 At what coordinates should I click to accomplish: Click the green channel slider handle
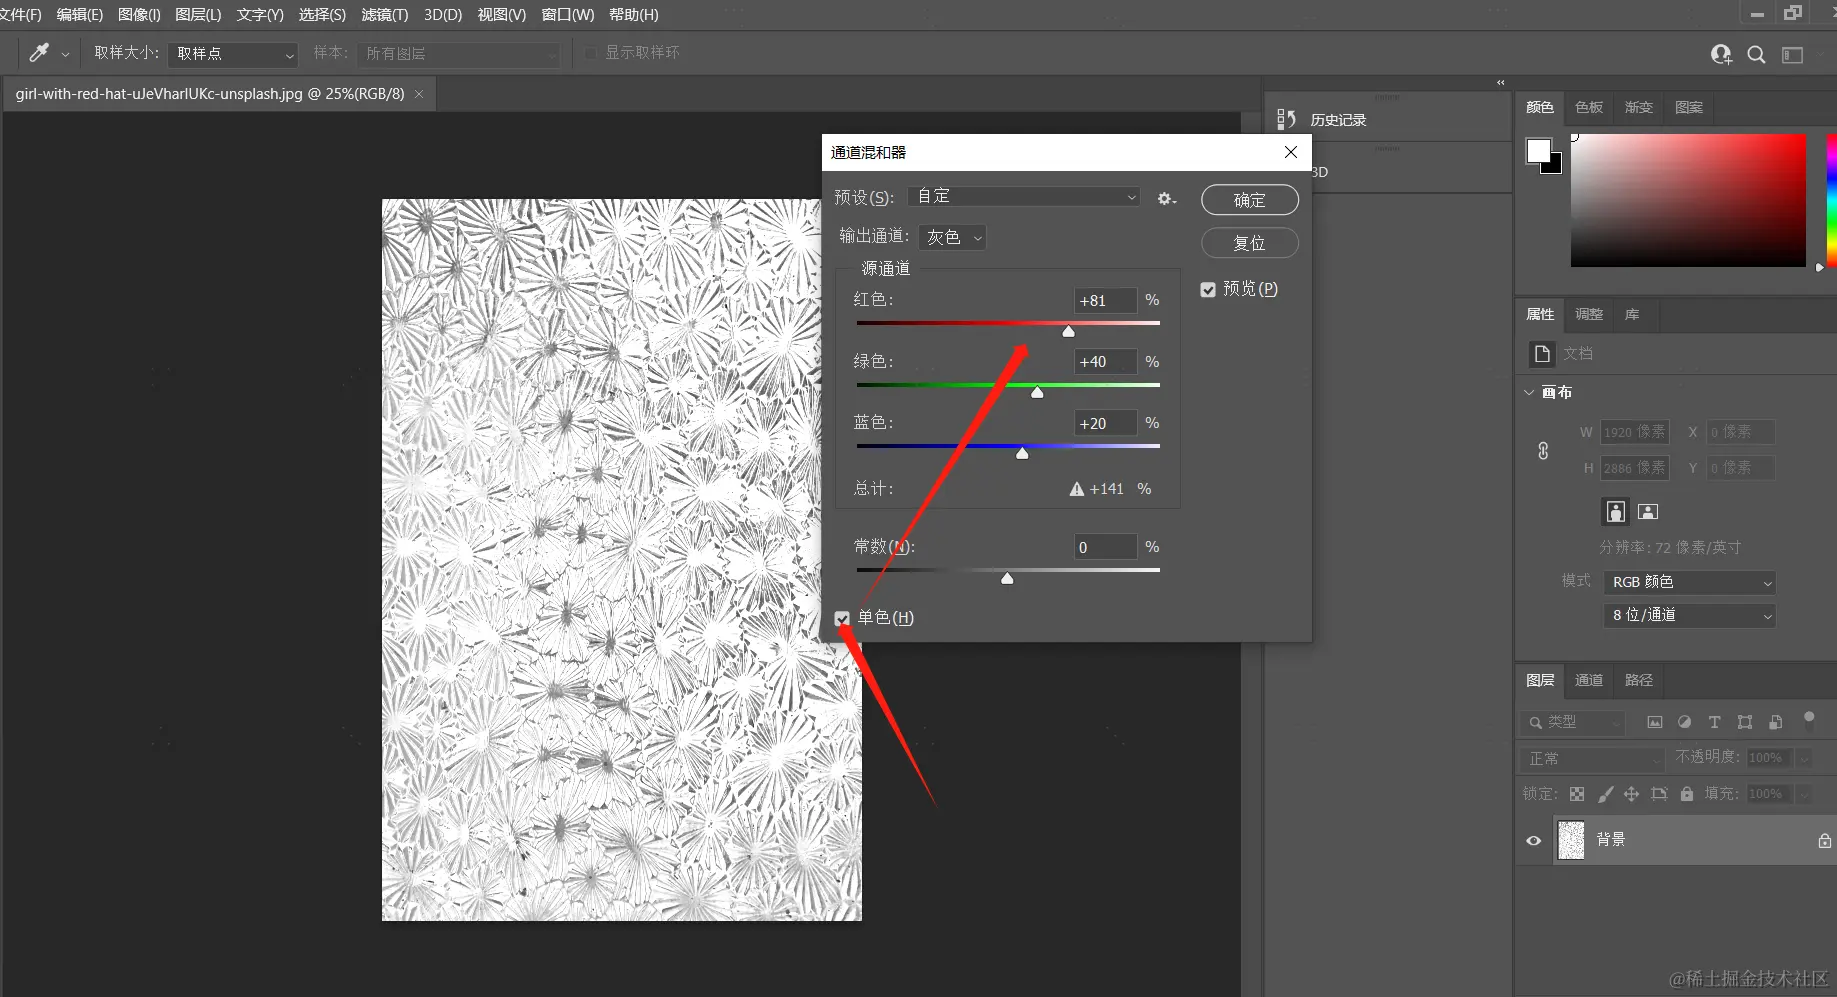(x=1037, y=393)
